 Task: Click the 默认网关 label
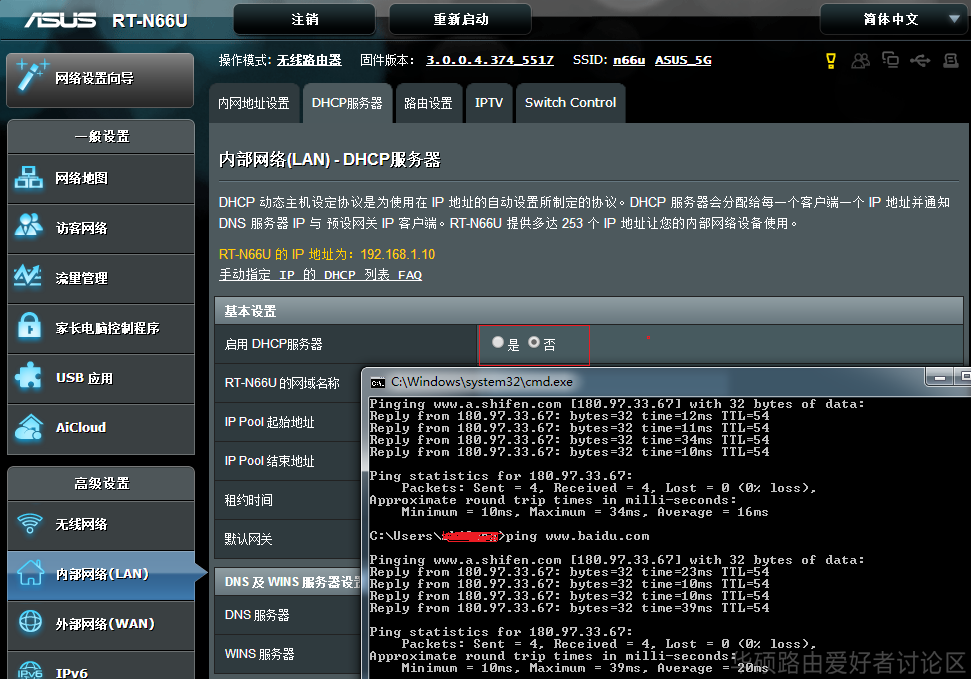click(248, 539)
